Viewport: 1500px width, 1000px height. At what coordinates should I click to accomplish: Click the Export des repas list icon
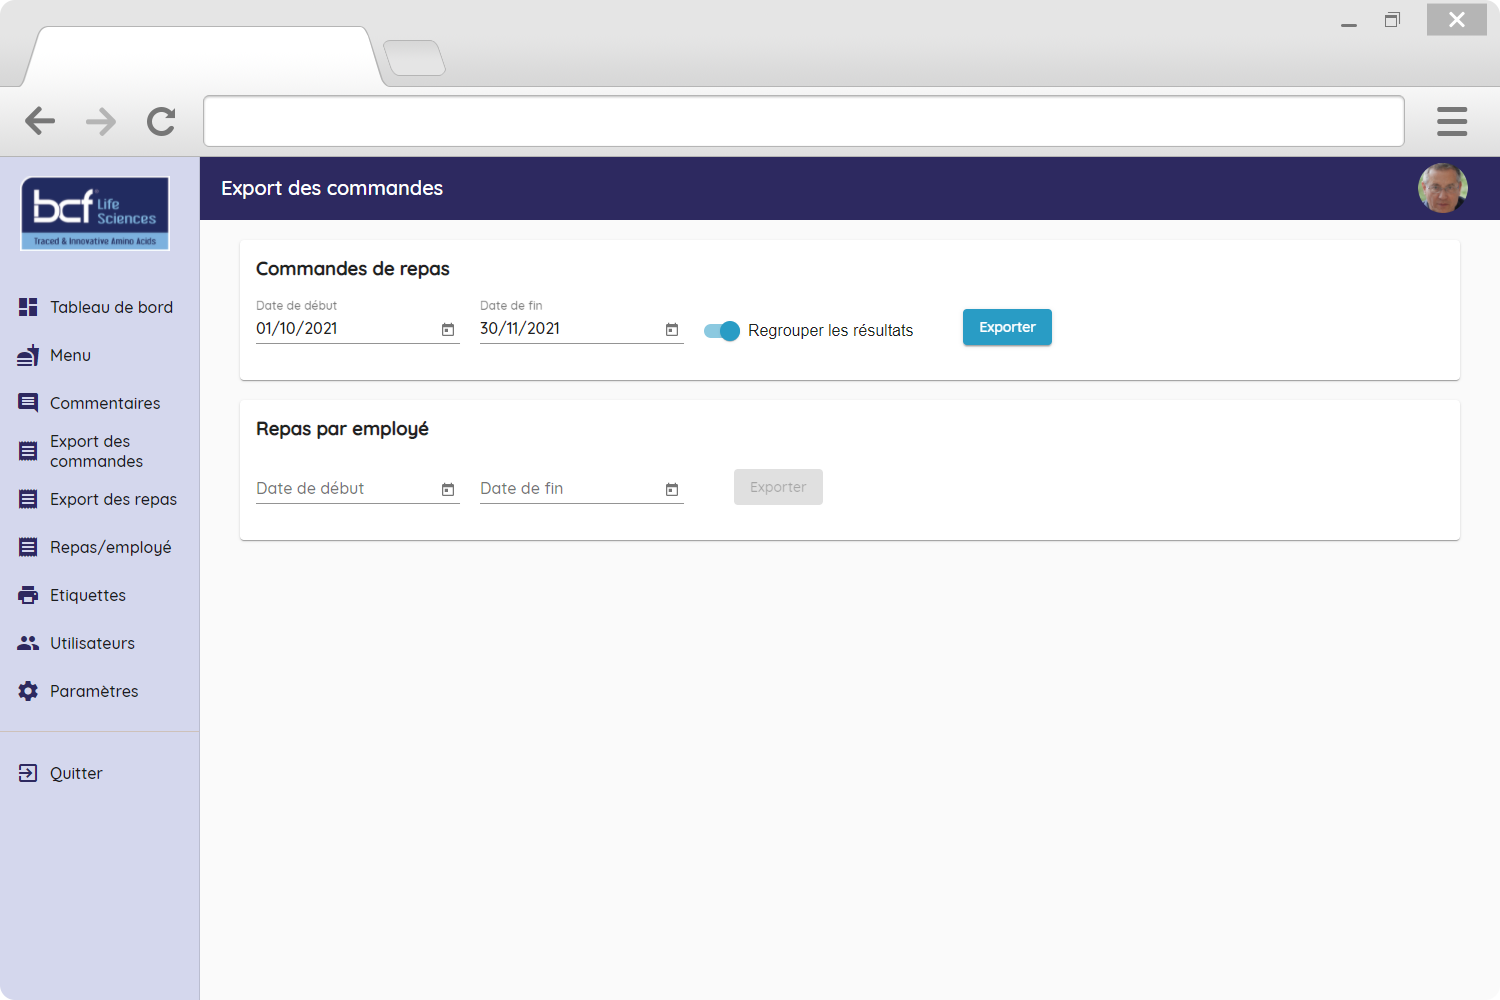click(28, 499)
